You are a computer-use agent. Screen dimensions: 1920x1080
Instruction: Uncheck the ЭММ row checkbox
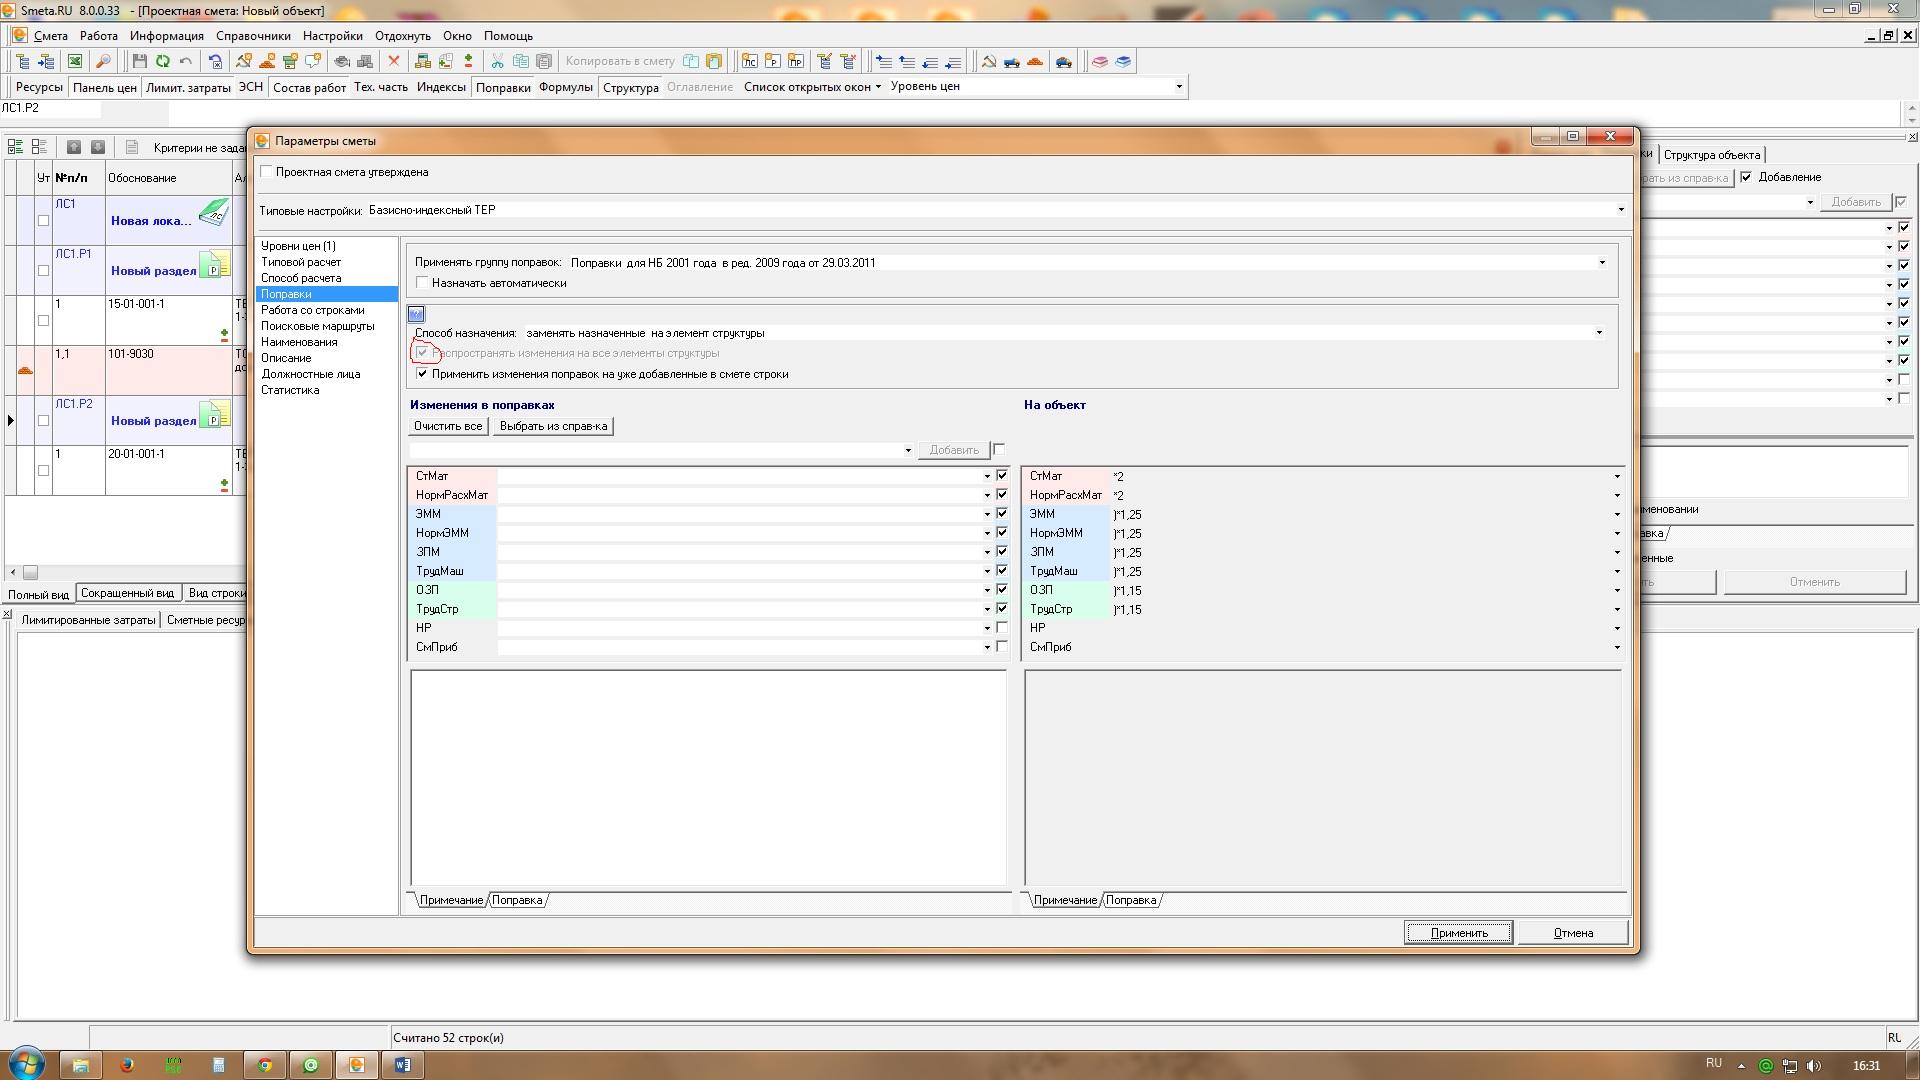1002,514
